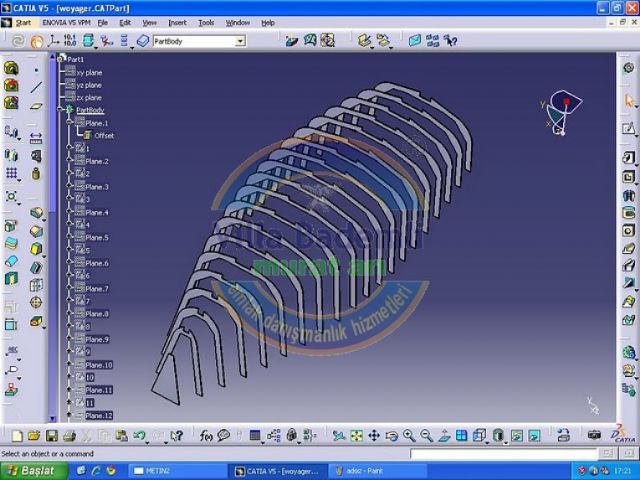Select the Plane tool

tap(36, 106)
